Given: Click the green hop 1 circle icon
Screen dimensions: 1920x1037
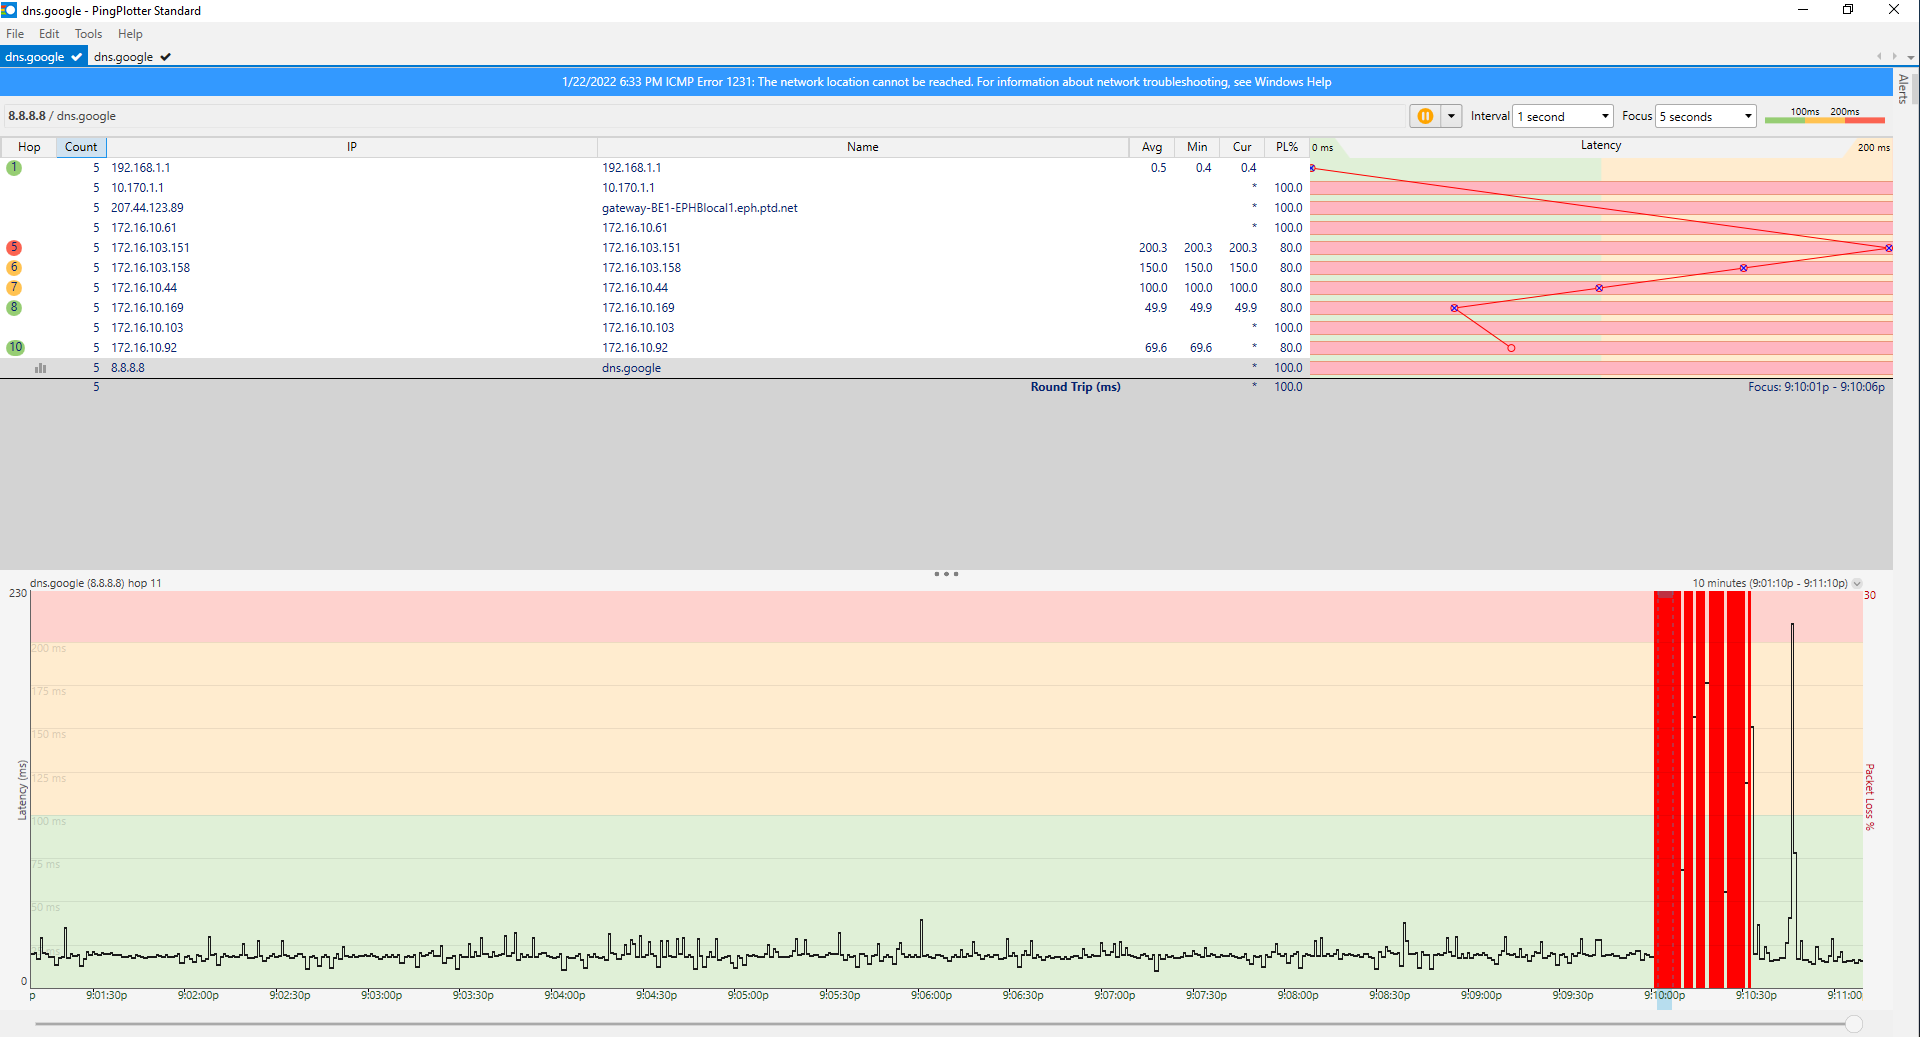Looking at the screenshot, I should pyautogui.click(x=14, y=168).
